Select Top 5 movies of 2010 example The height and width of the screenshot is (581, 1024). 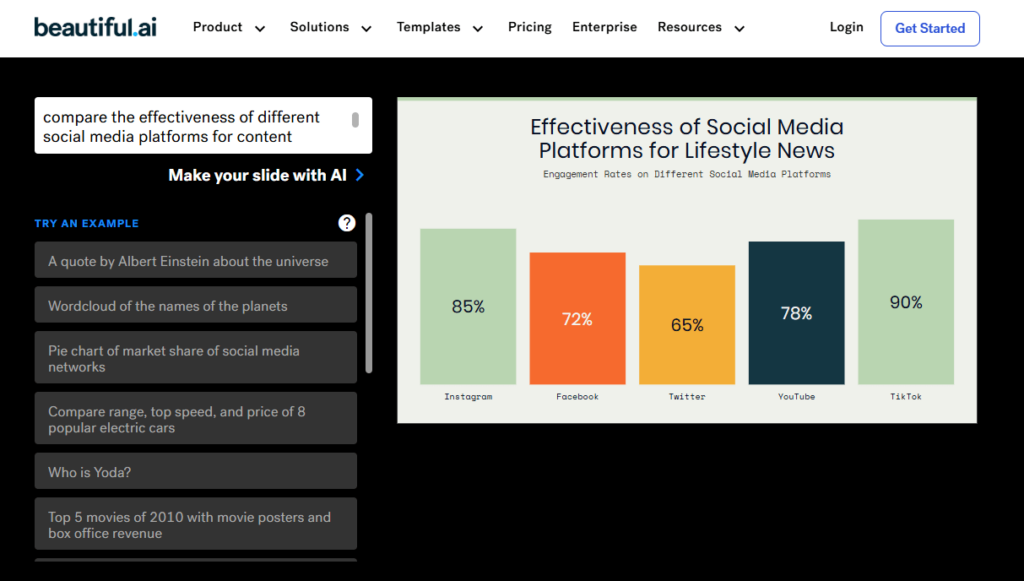pos(195,524)
